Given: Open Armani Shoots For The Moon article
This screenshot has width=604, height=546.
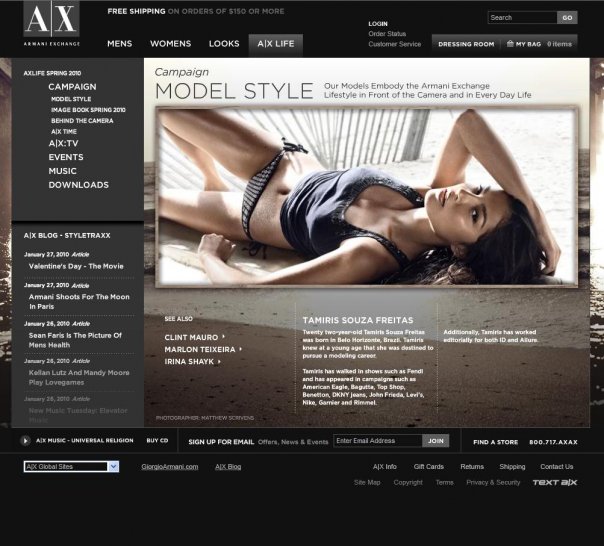Looking at the screenshot, I should click(x=79, y=302).
